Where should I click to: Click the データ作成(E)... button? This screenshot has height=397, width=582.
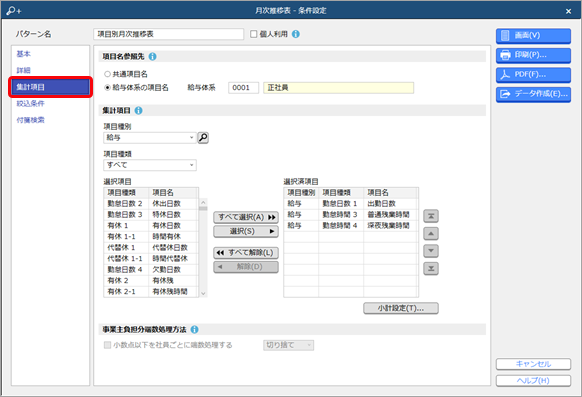pos(533,94)
